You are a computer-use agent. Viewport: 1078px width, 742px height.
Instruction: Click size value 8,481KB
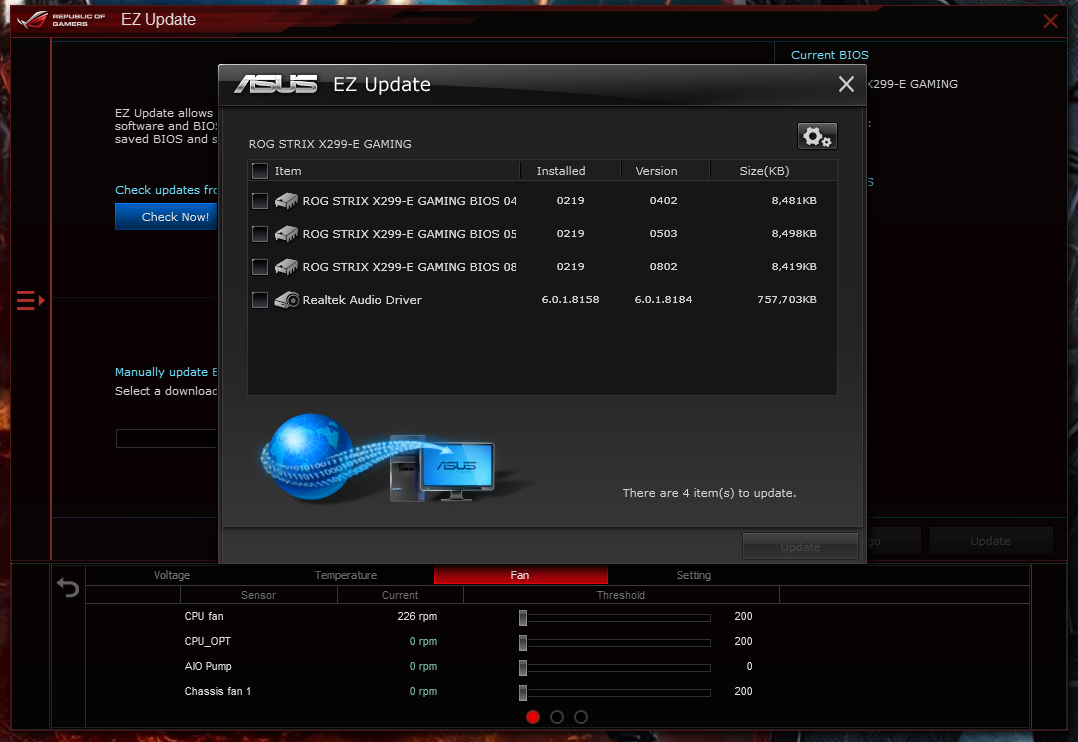click(x=794, y=200)
